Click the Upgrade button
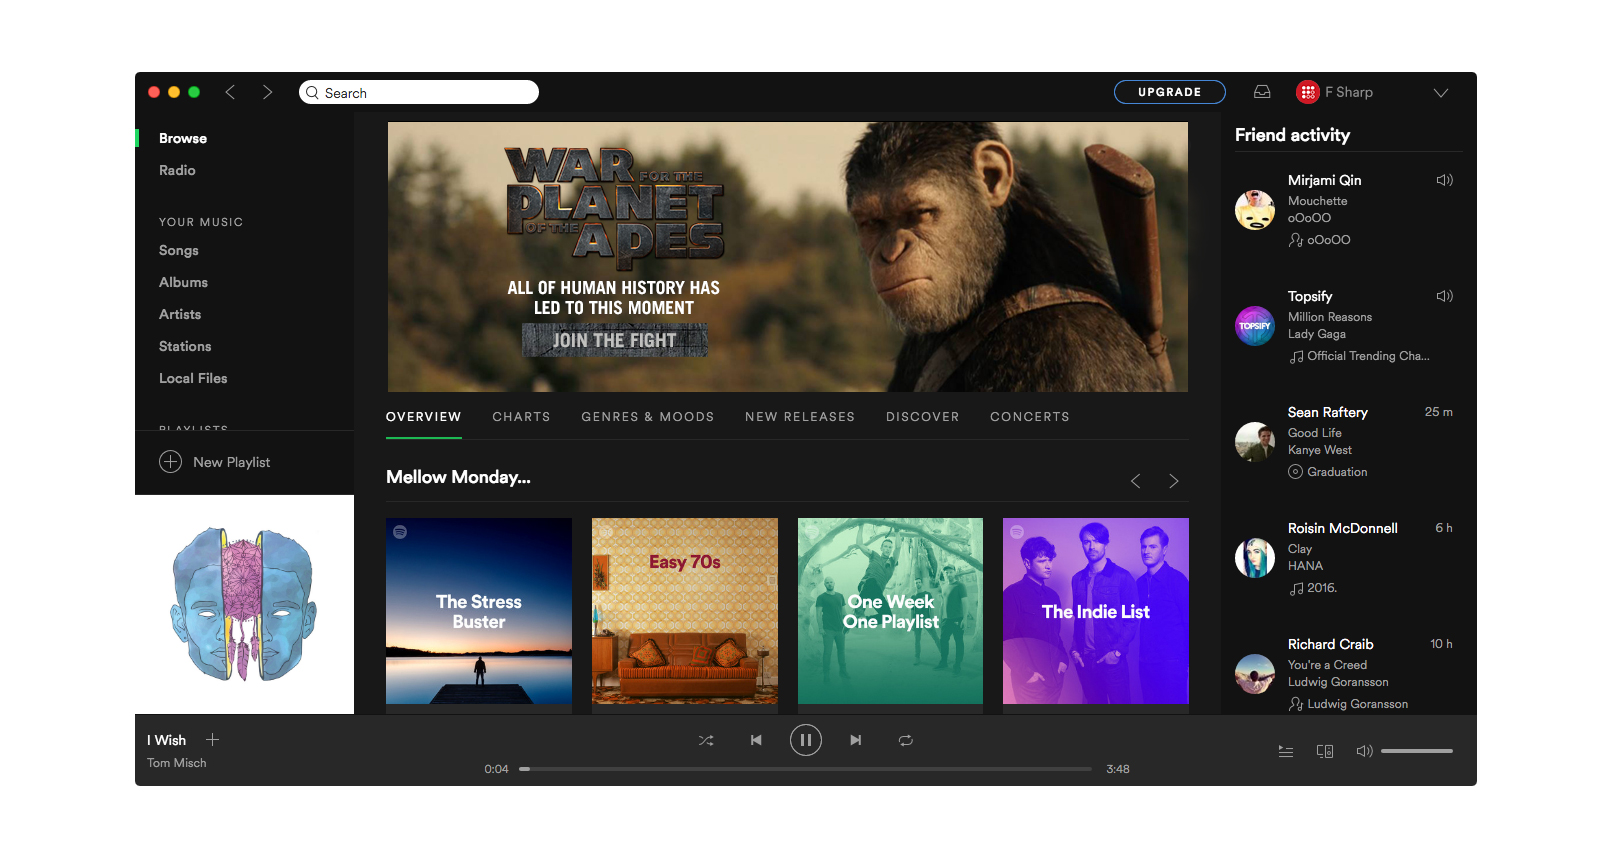This screenshot has width=1612, height=858. point(1169,92)
